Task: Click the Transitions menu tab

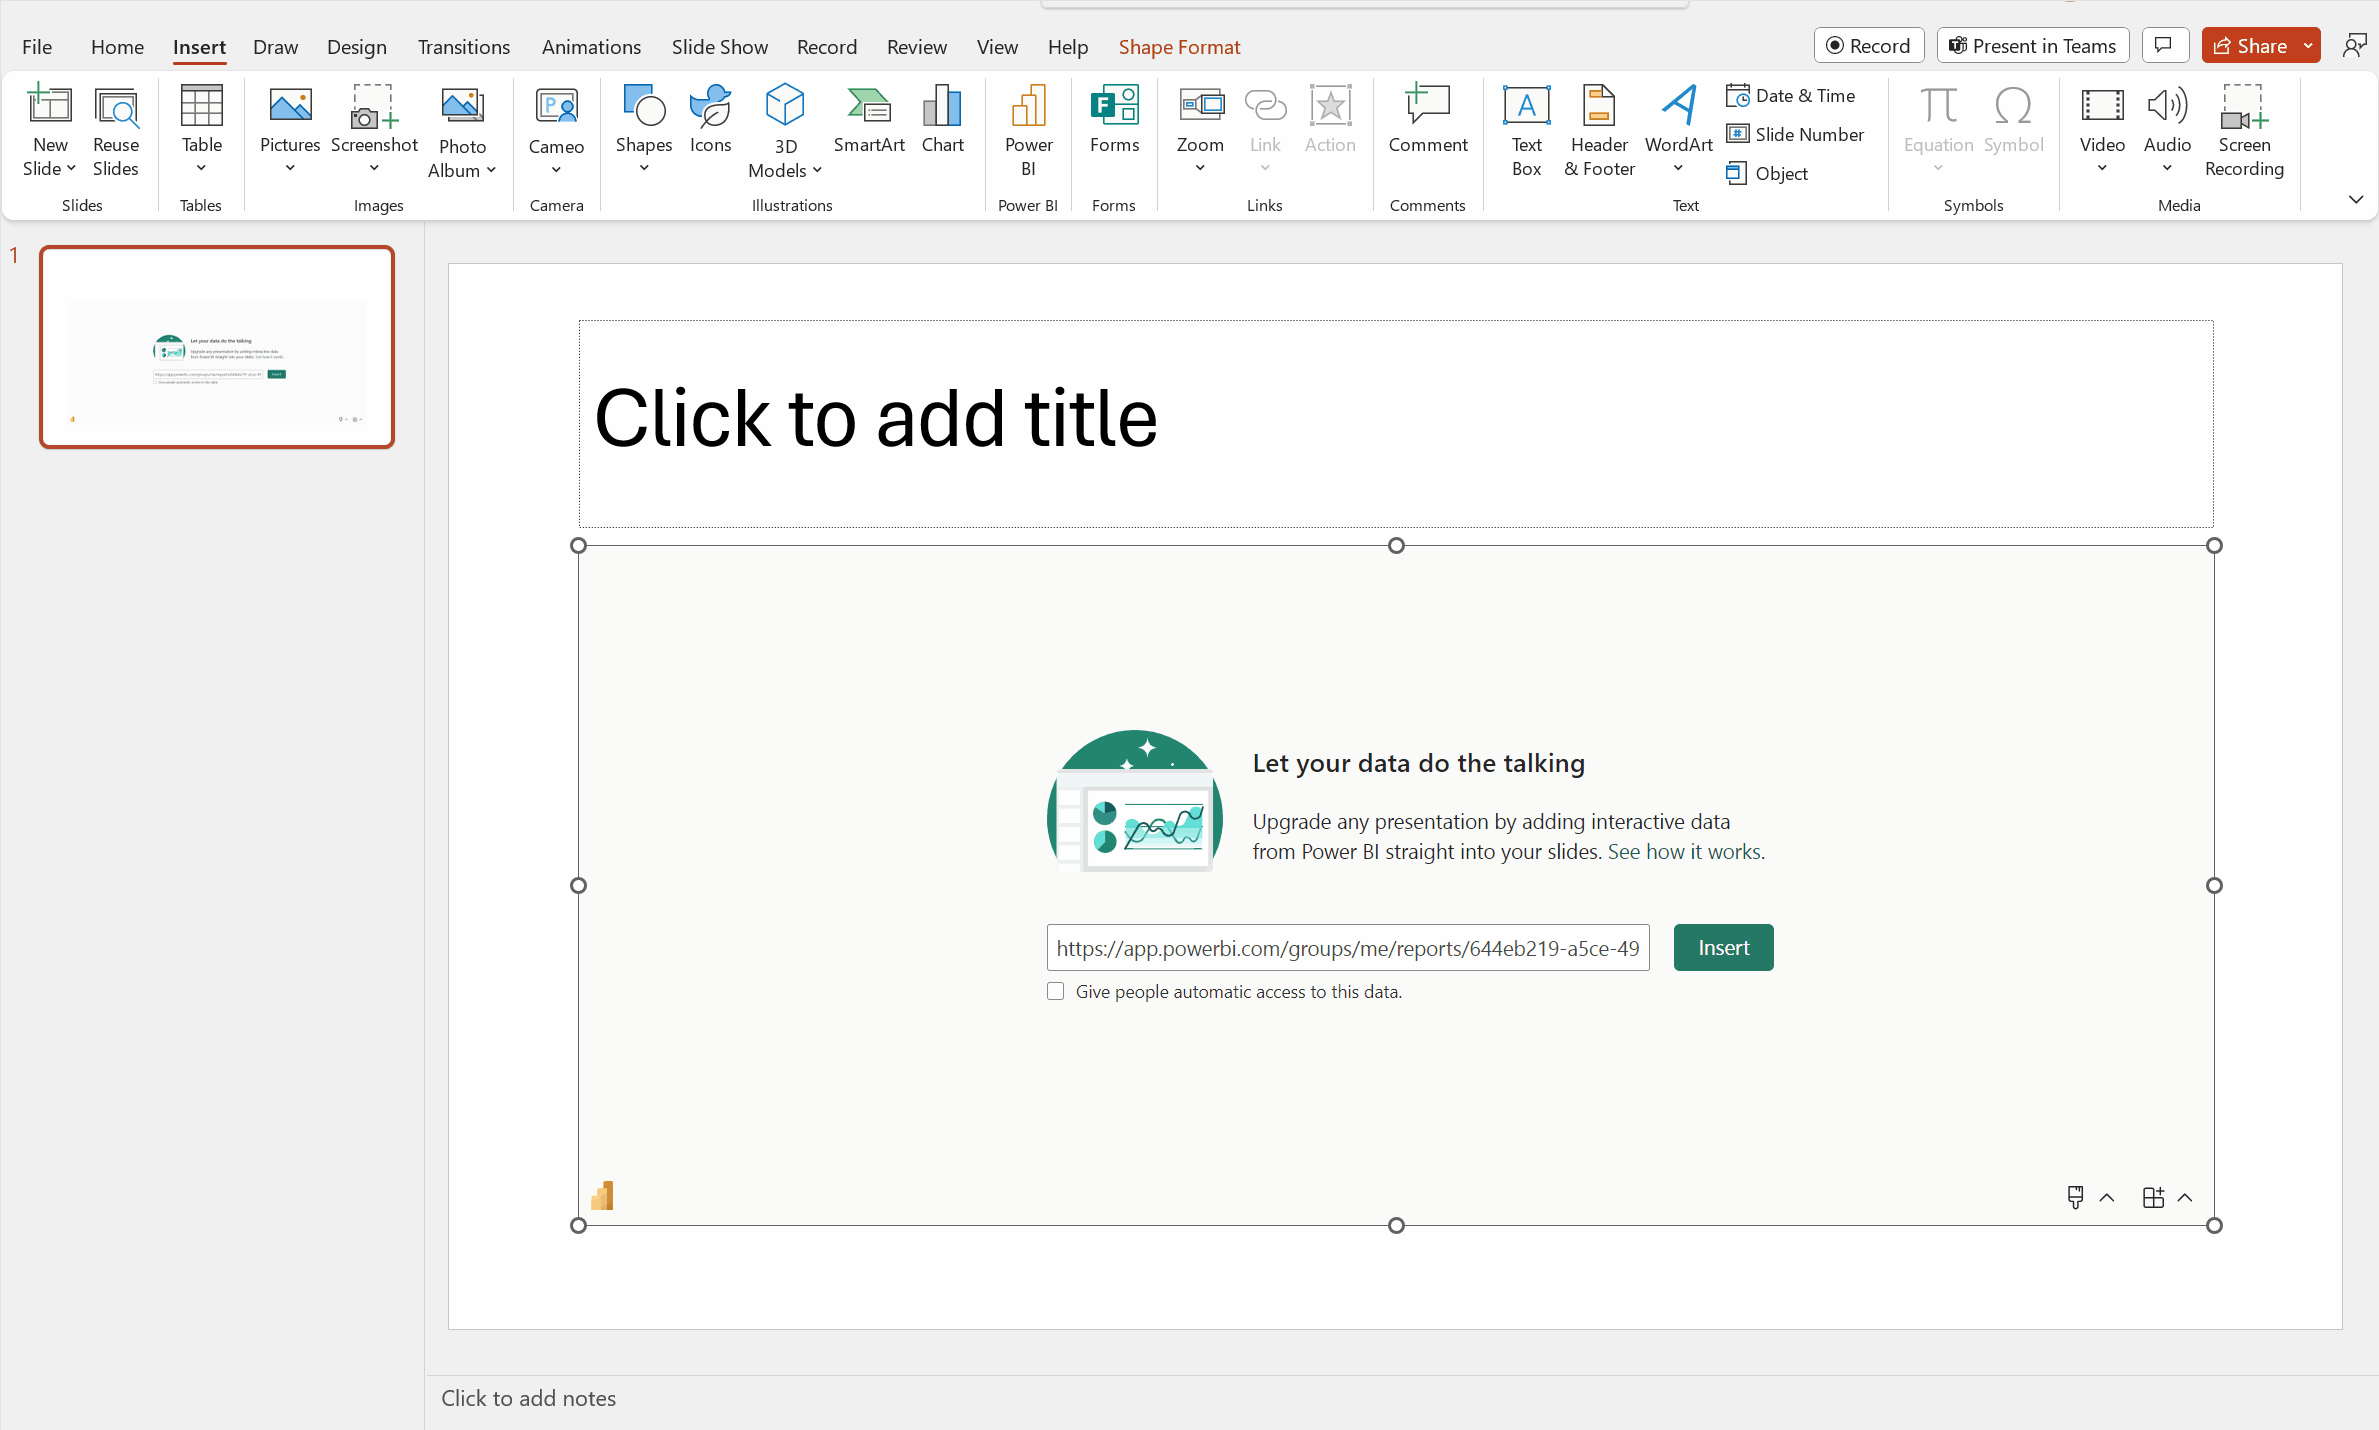Action: [462, 46]
